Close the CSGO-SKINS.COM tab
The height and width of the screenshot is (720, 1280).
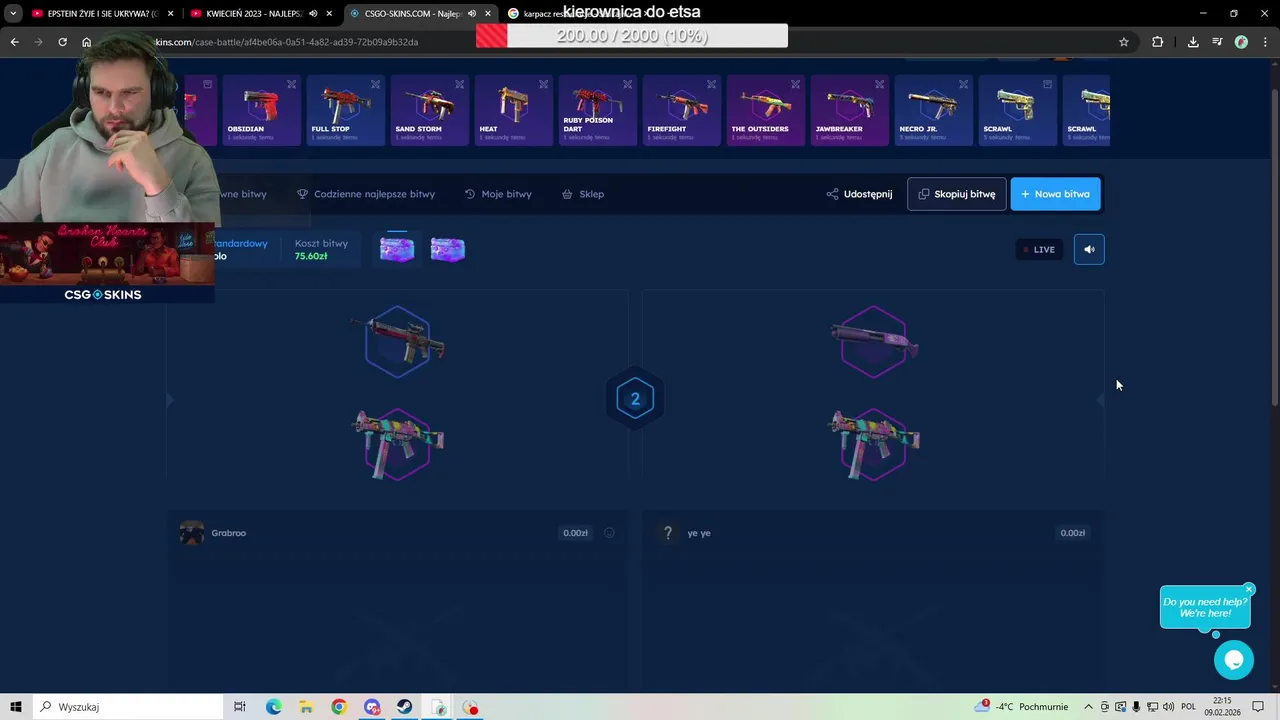coord(487,14)
